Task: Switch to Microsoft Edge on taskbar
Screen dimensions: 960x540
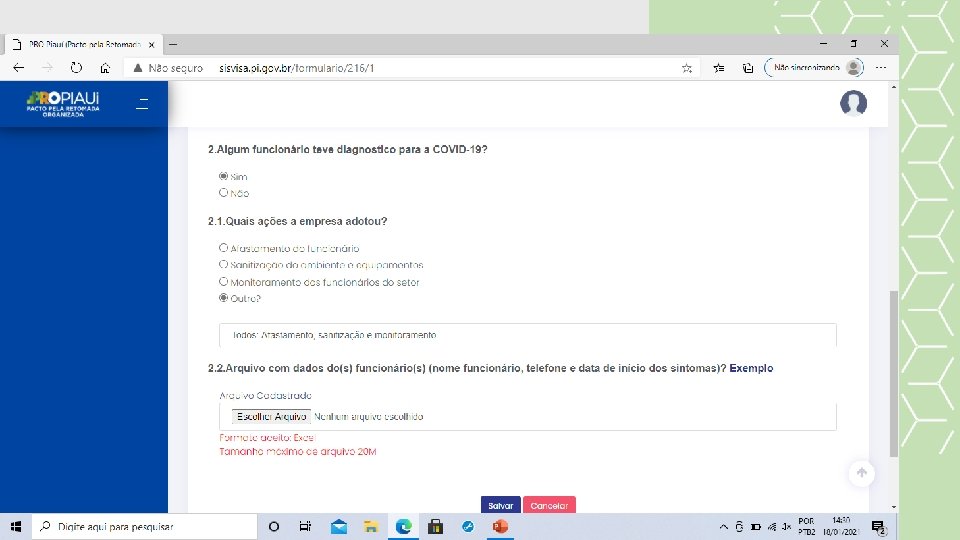Action: point(403,527)
